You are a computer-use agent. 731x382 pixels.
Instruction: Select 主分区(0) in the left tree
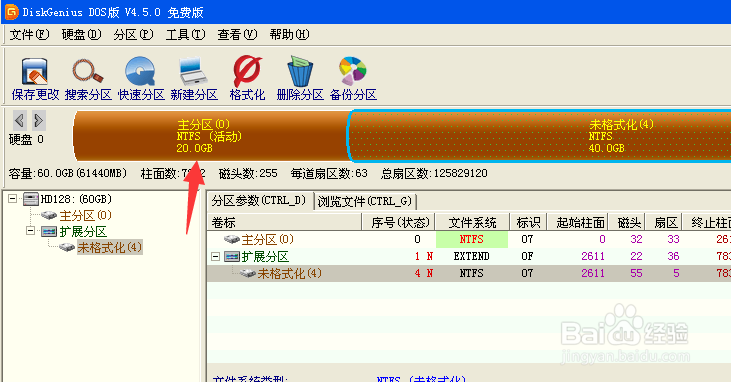(x=85, y=215)
